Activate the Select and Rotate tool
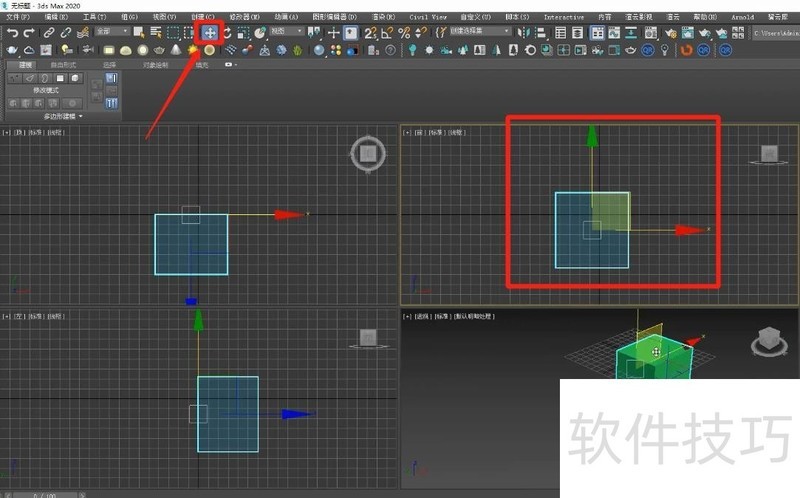Image resolution: width=800 pixels, height=498 pixels. click(227, 32)
